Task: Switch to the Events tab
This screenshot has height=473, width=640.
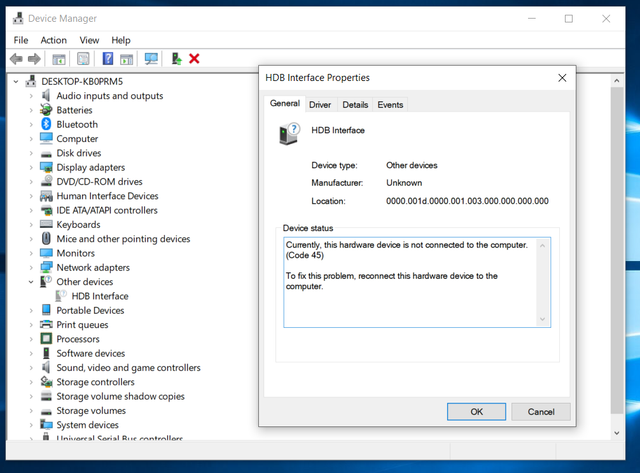Action: point(390,105)
